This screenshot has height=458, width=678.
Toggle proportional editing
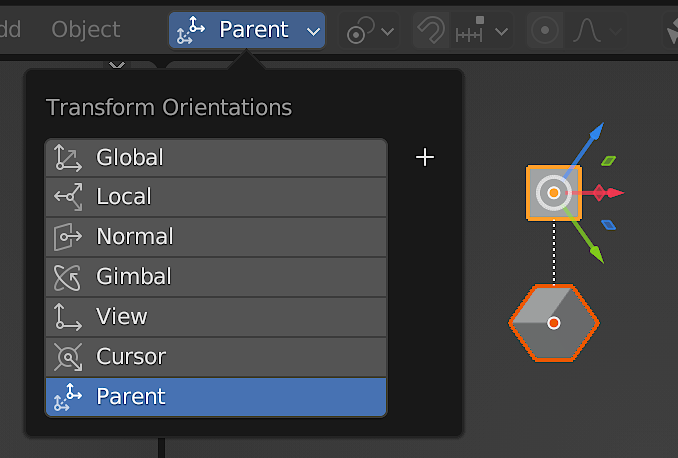click(x=545, y=30)
